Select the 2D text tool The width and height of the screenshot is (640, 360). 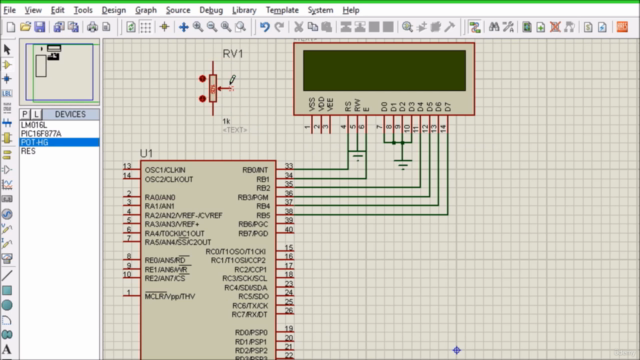(x=7, y=349)
